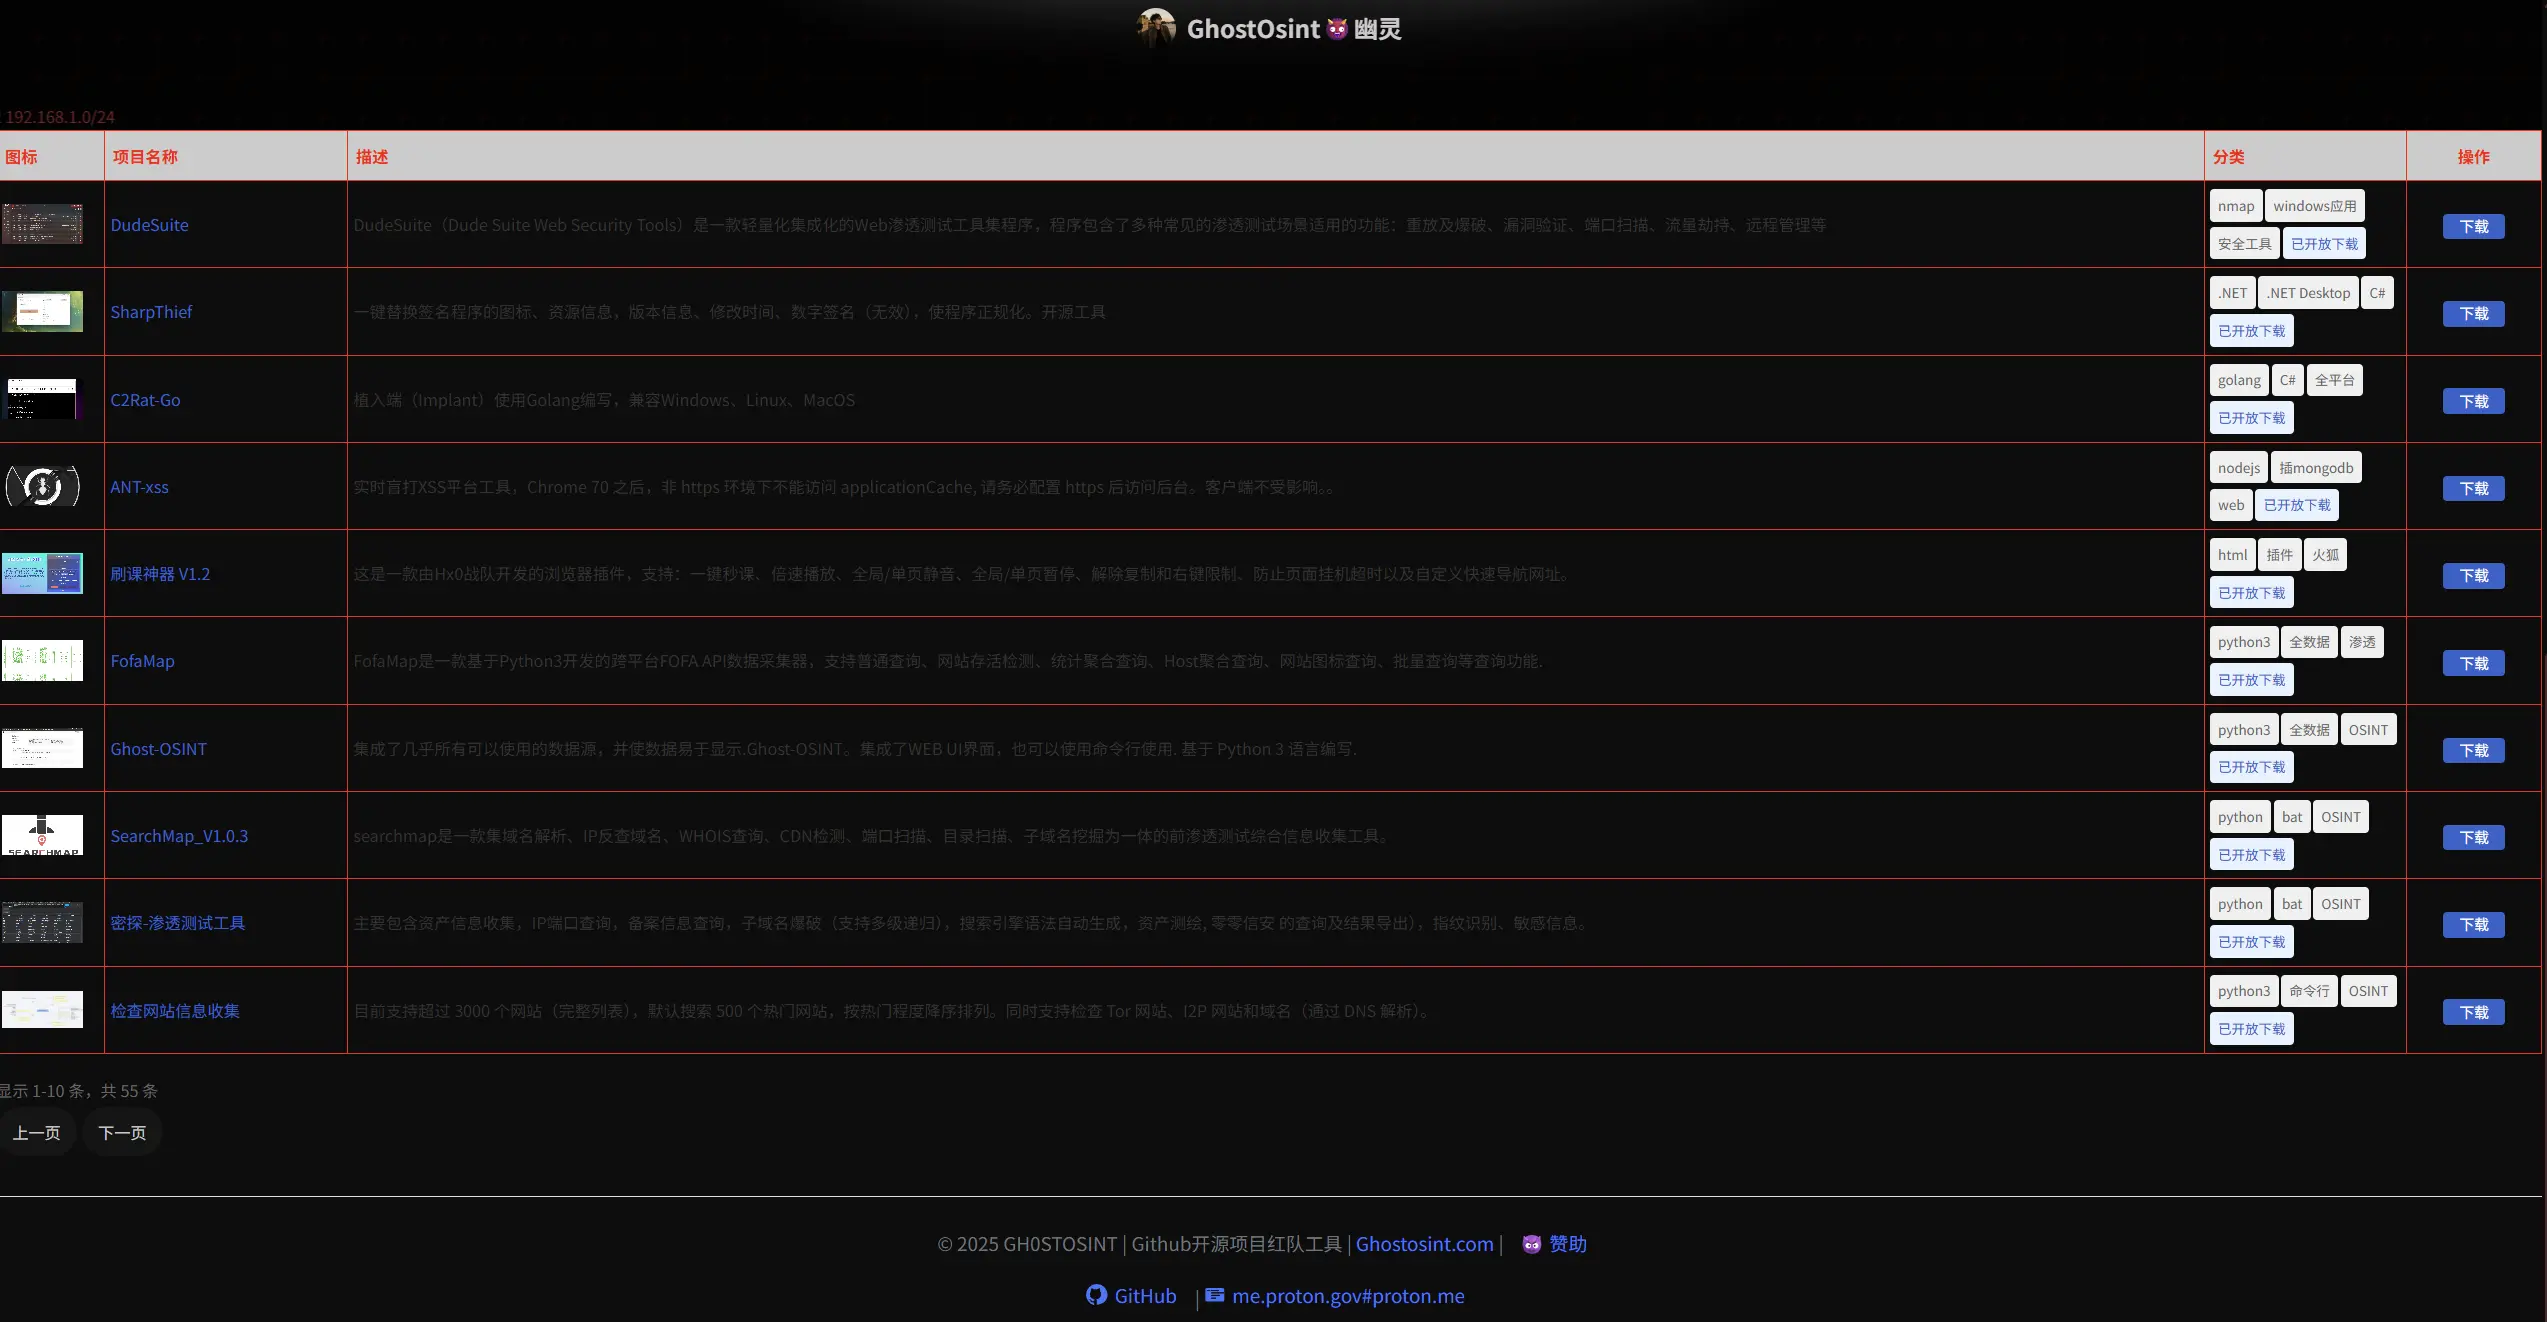Open the C2Rat-Go thumbnail image
The height and width of the screenshot is (1322, 2547).
42,399
